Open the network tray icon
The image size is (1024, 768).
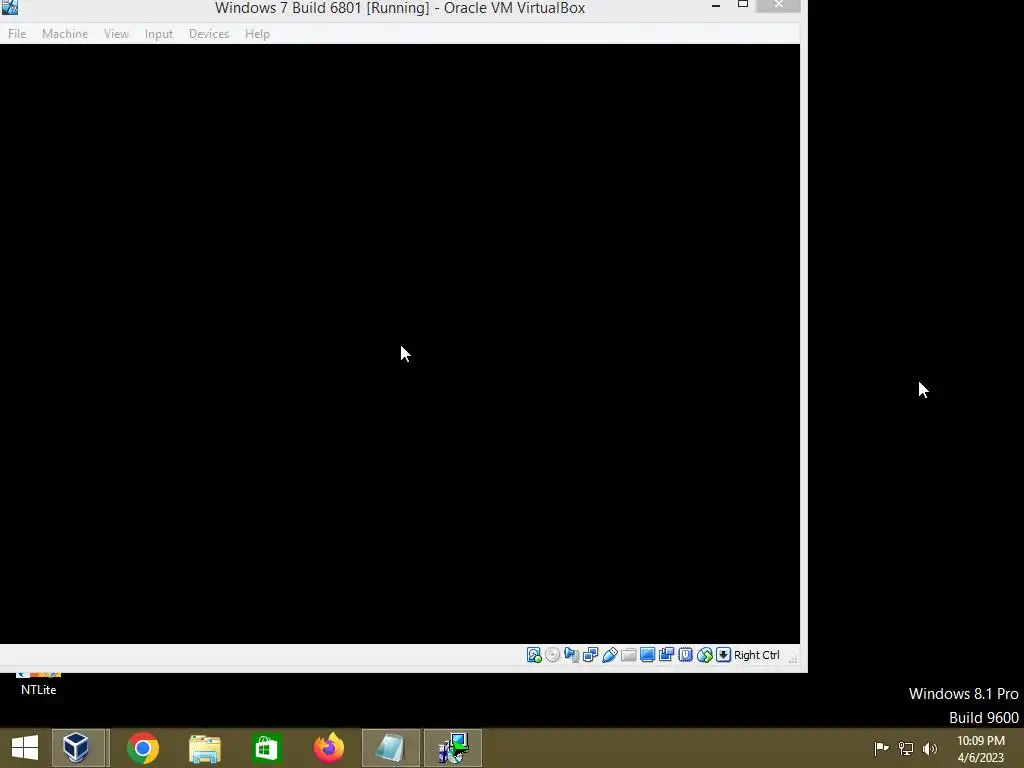(906, 748)
